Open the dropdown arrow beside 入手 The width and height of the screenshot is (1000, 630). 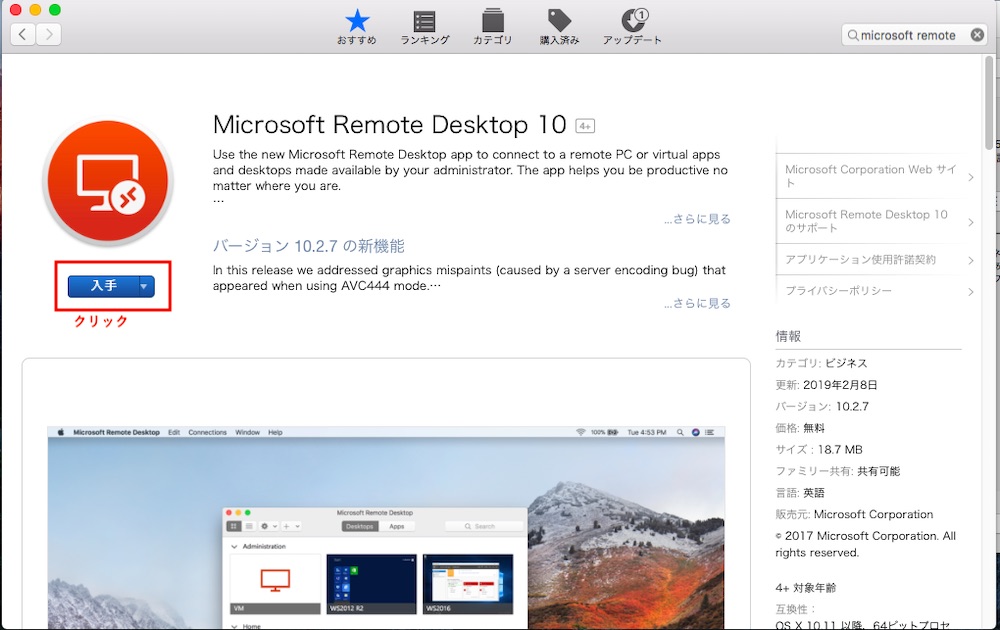click(145, 286)
